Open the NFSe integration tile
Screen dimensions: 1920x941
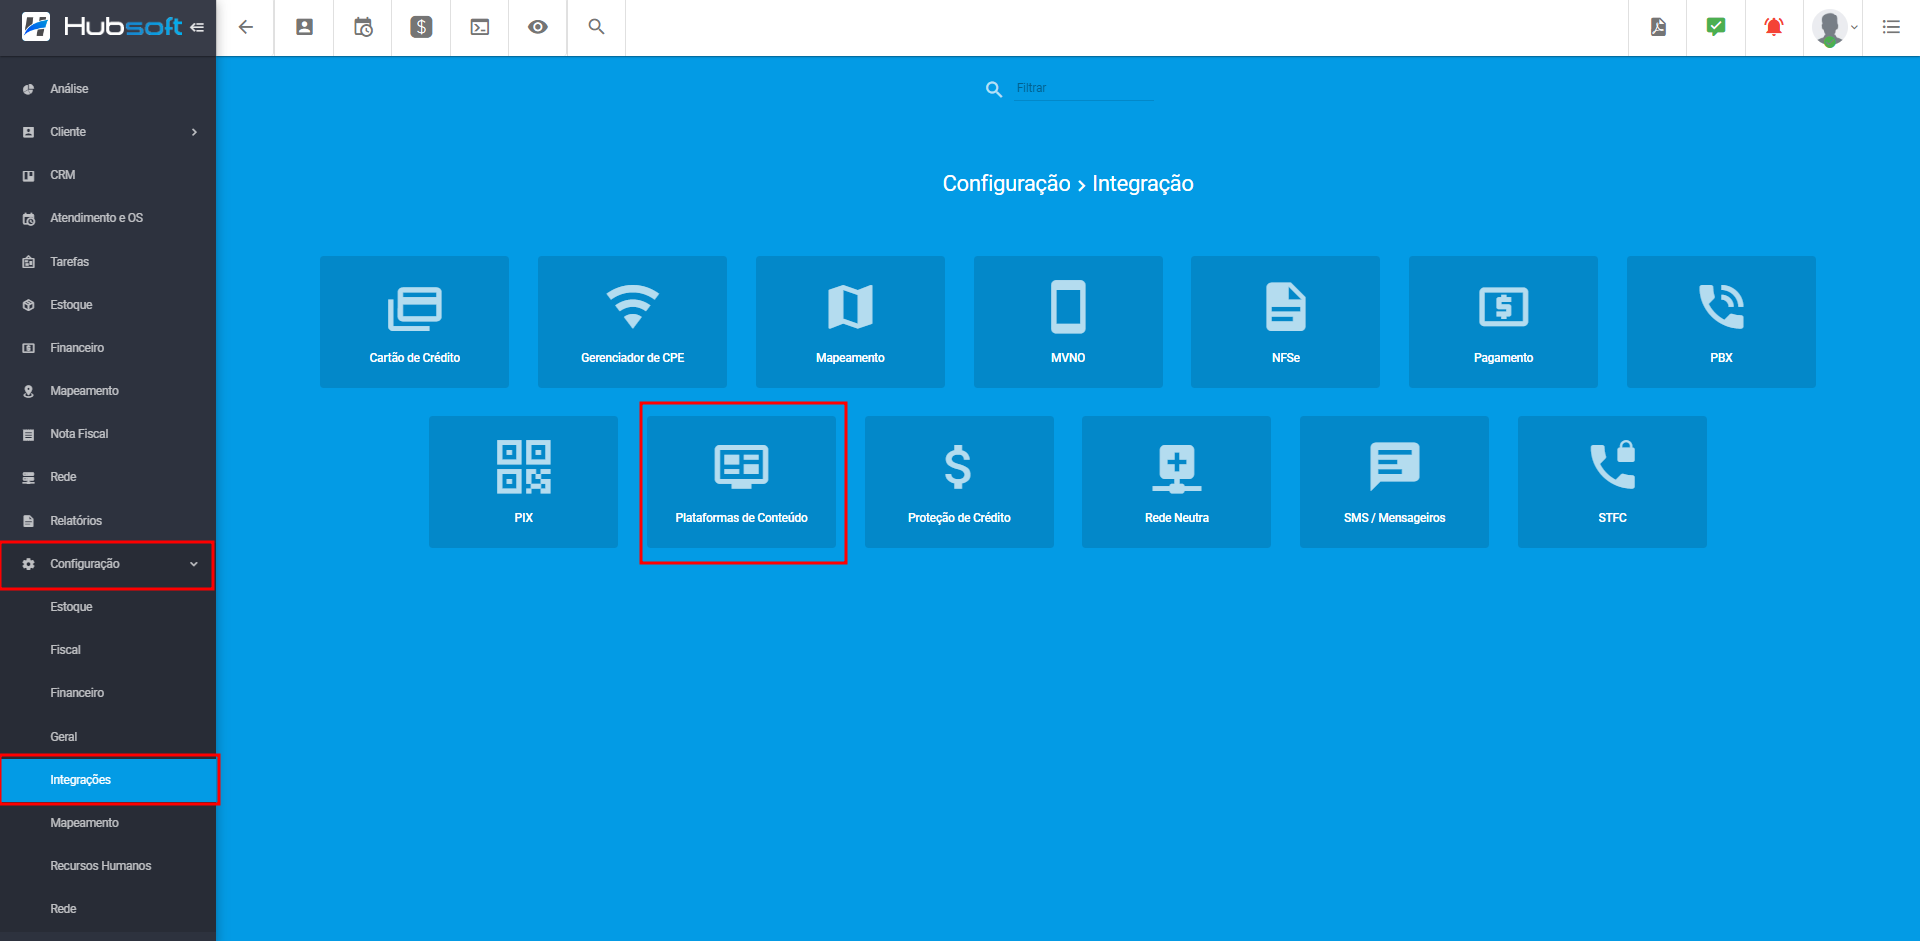(x=1285, y=322)
